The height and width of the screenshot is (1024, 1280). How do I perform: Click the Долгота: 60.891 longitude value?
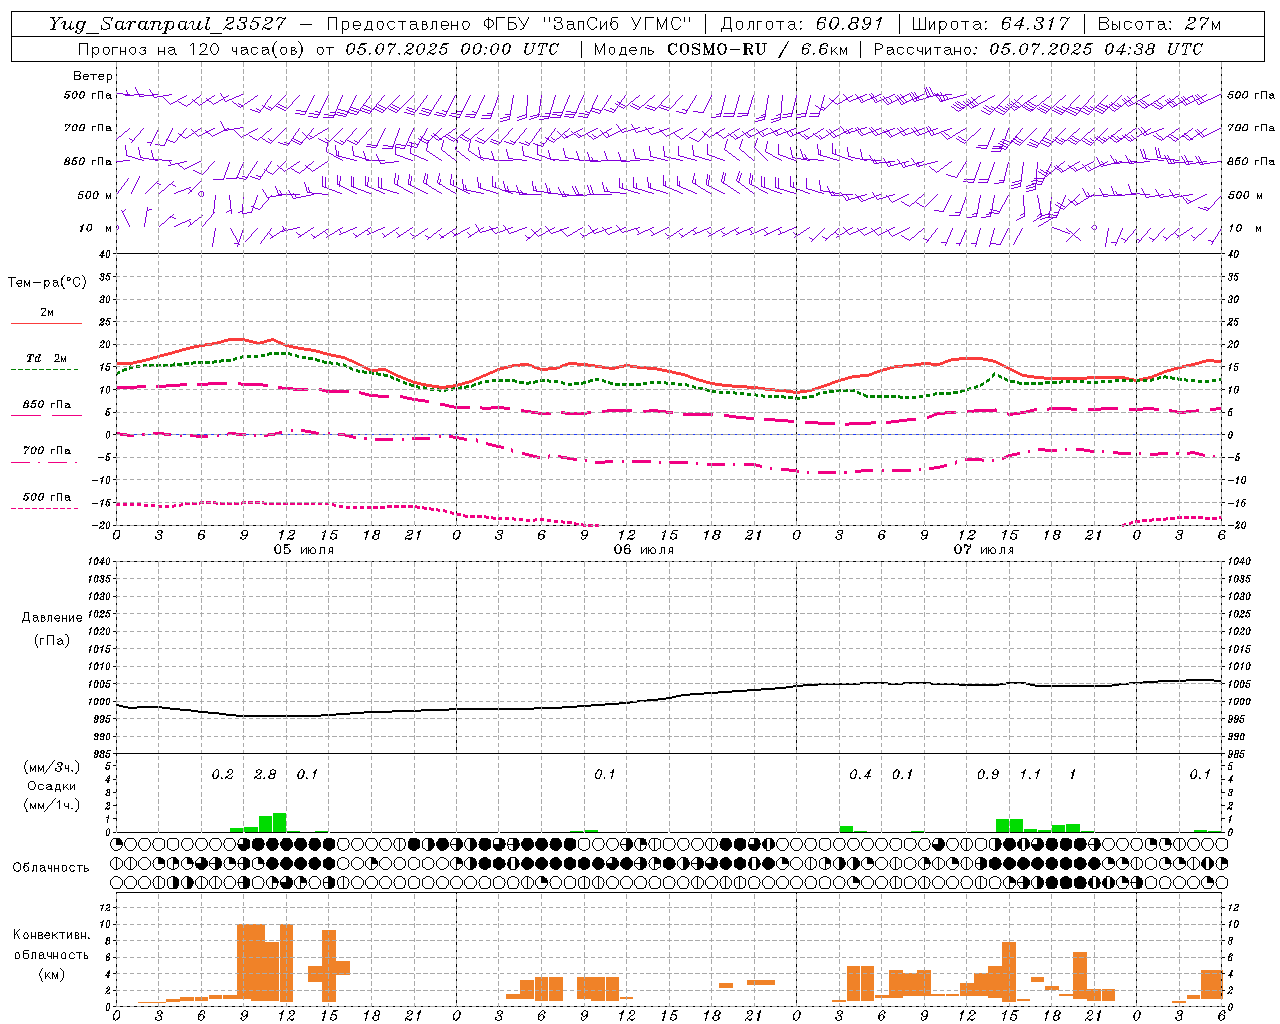802,24
